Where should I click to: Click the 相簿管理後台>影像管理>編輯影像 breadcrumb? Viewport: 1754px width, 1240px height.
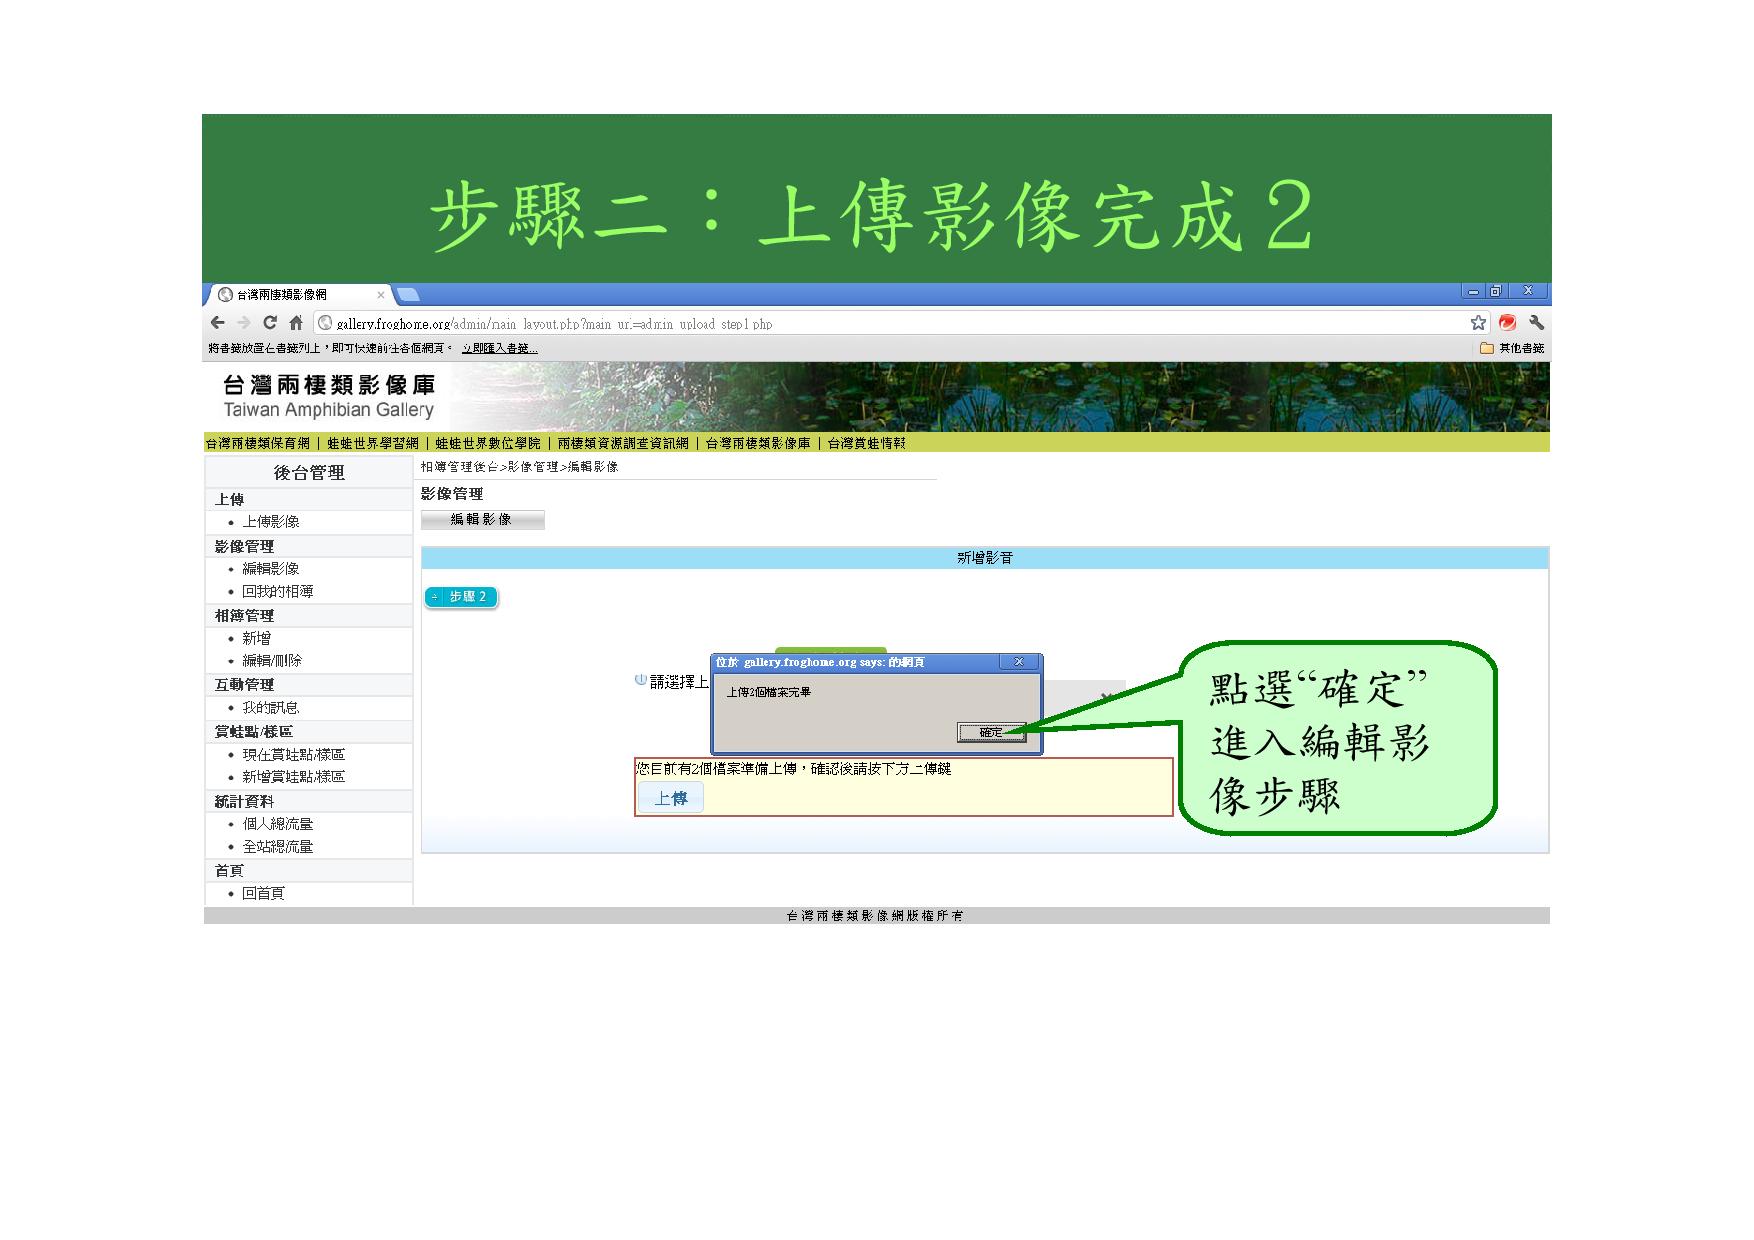[x=519, y=467]
